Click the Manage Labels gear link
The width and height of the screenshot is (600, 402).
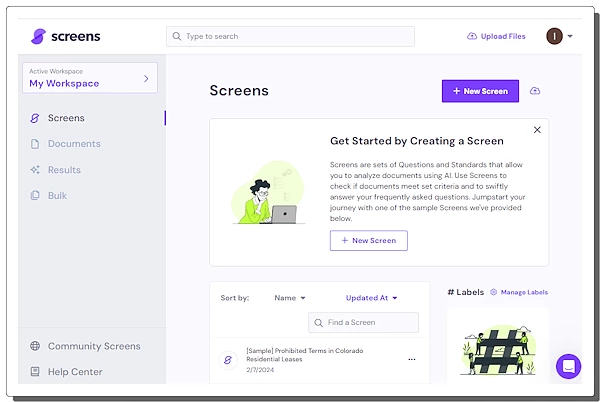[518, 292]
